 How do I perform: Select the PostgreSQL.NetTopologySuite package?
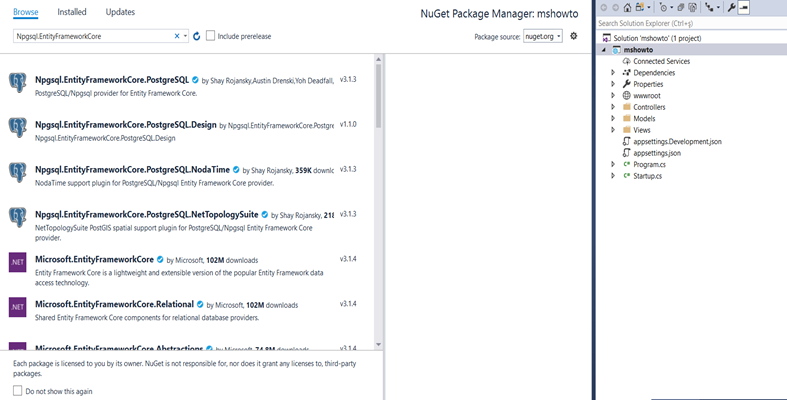coord(147,214)
